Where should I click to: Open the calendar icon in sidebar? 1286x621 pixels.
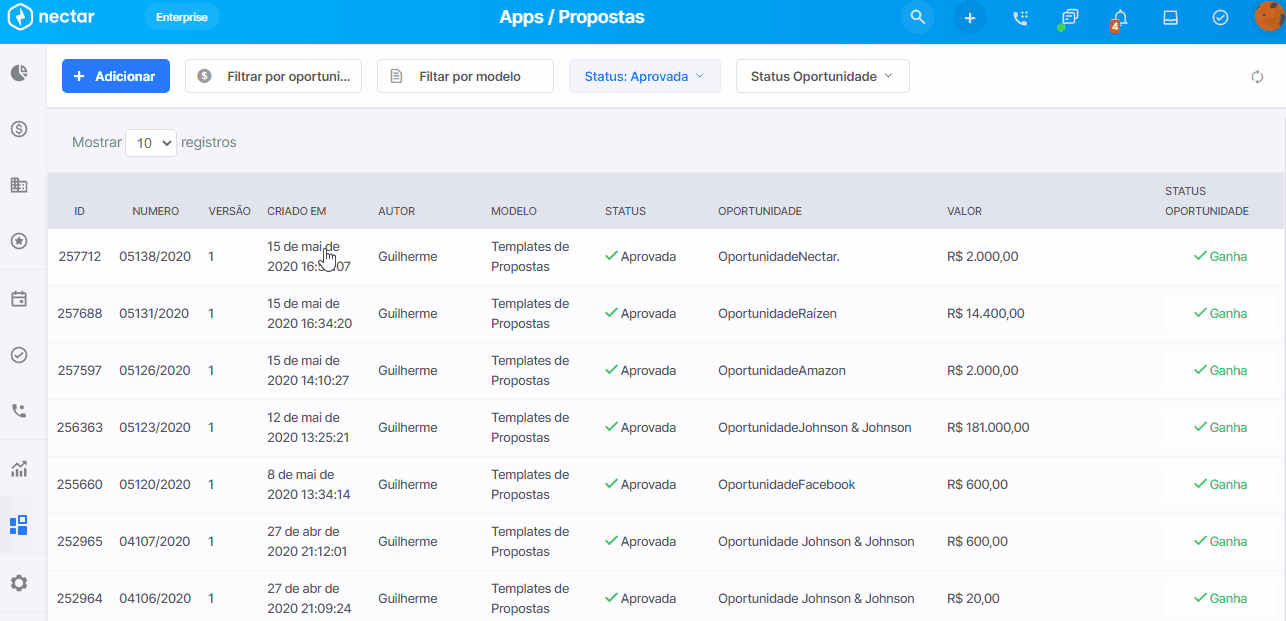coord(19,299)
